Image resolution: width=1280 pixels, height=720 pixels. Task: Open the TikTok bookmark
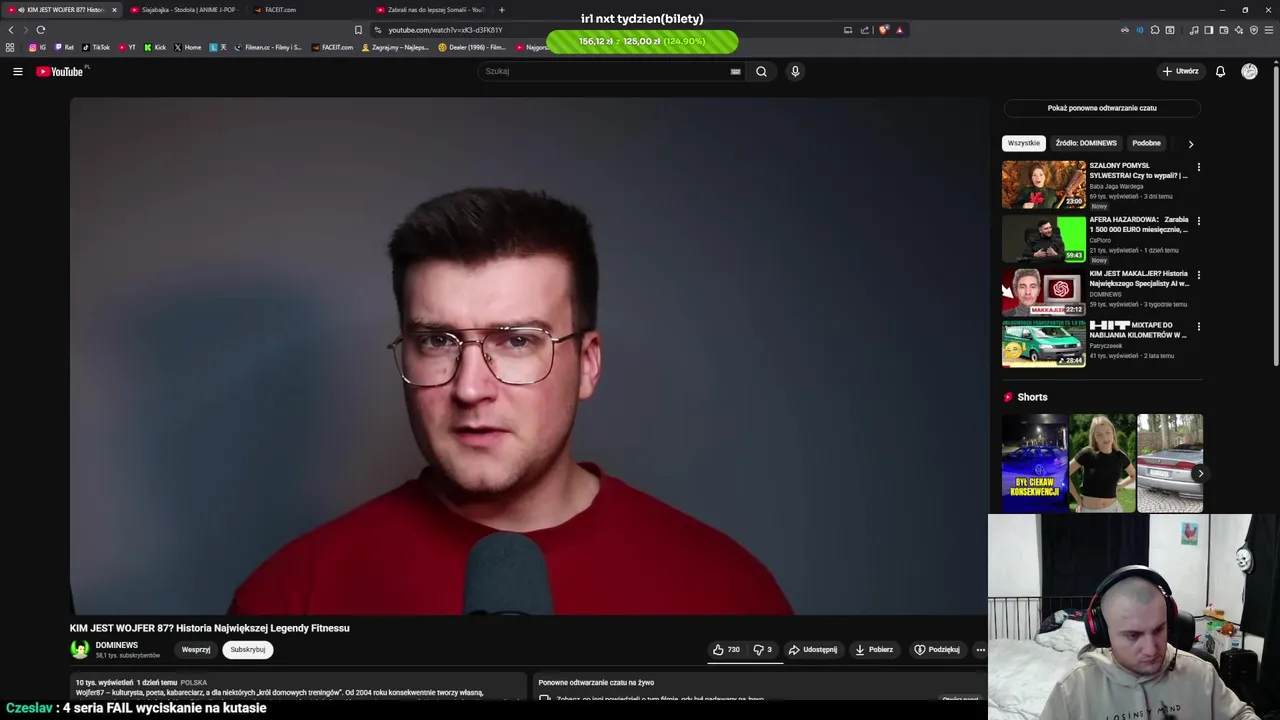click(96, 47)
